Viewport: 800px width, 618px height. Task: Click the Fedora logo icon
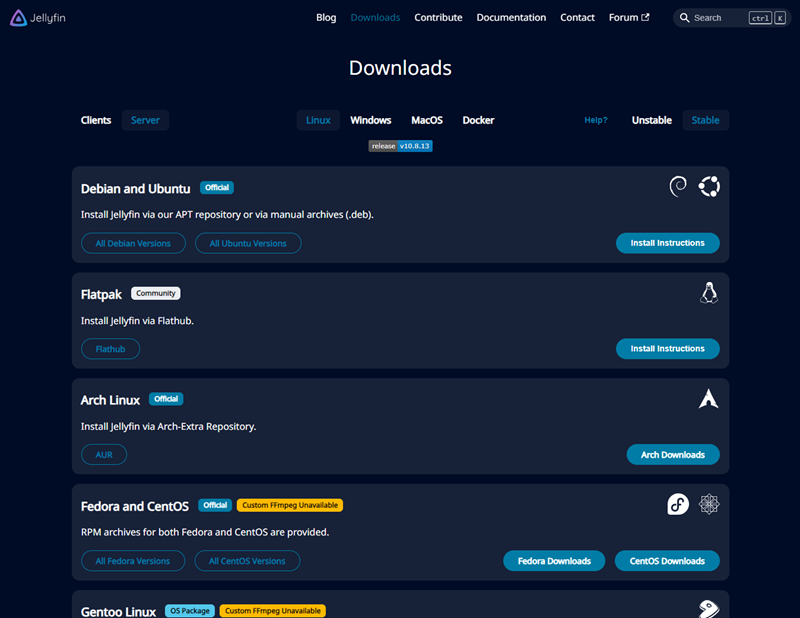click(678, 504)
